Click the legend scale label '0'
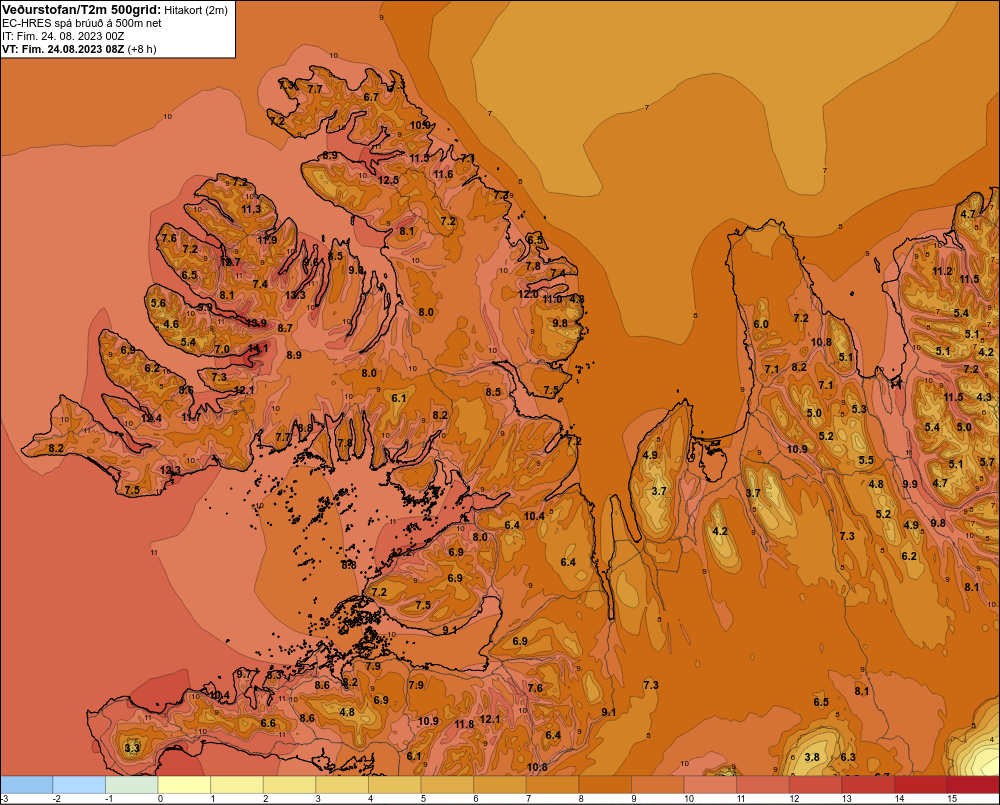1000x805 pixels. [160, 799]
